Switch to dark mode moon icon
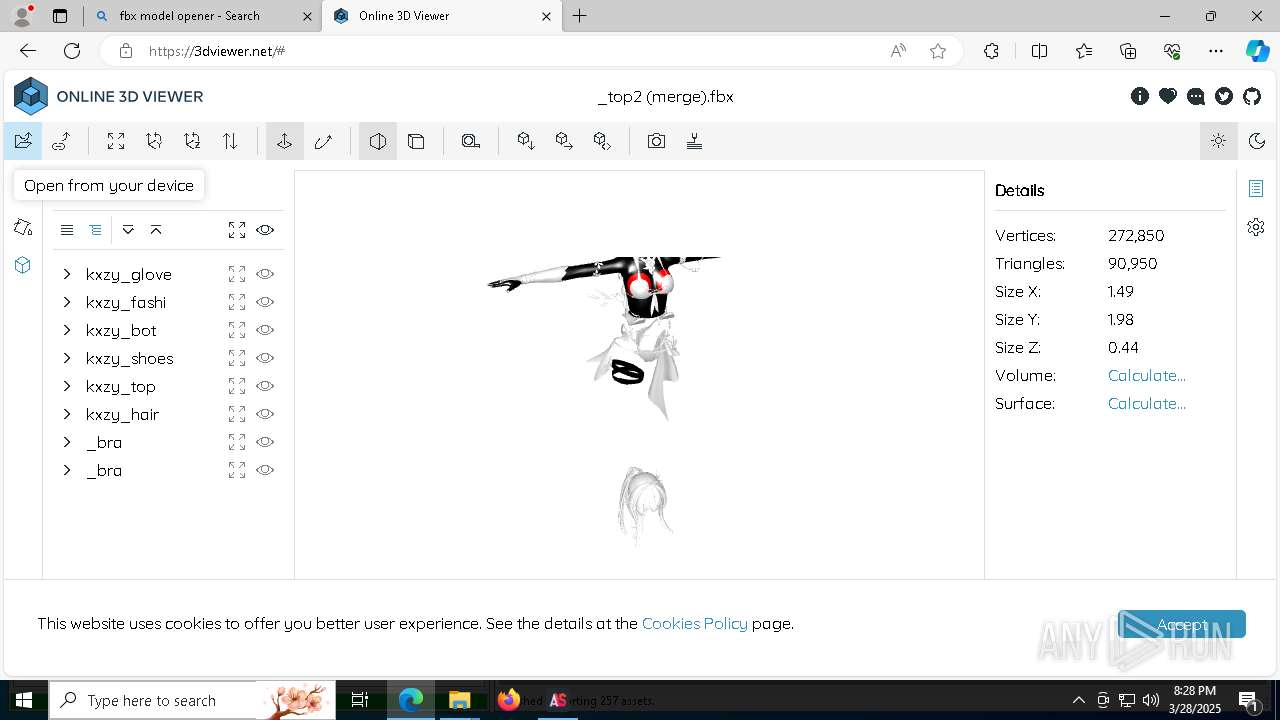This screenshot has height=720, width=1280. 1257,141
